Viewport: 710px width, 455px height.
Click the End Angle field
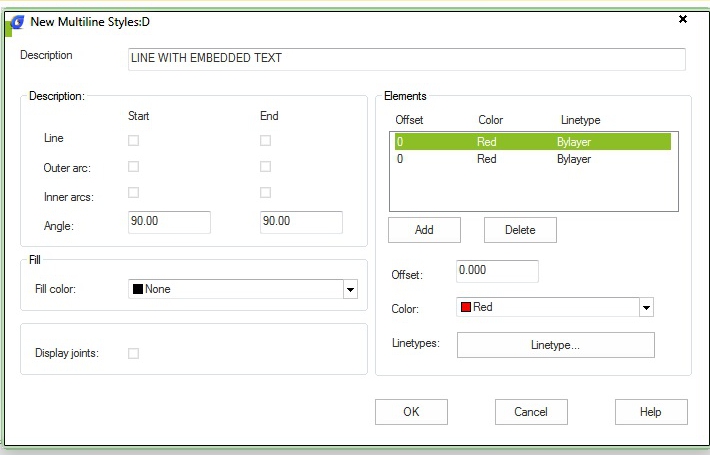[x=301, y=222]
